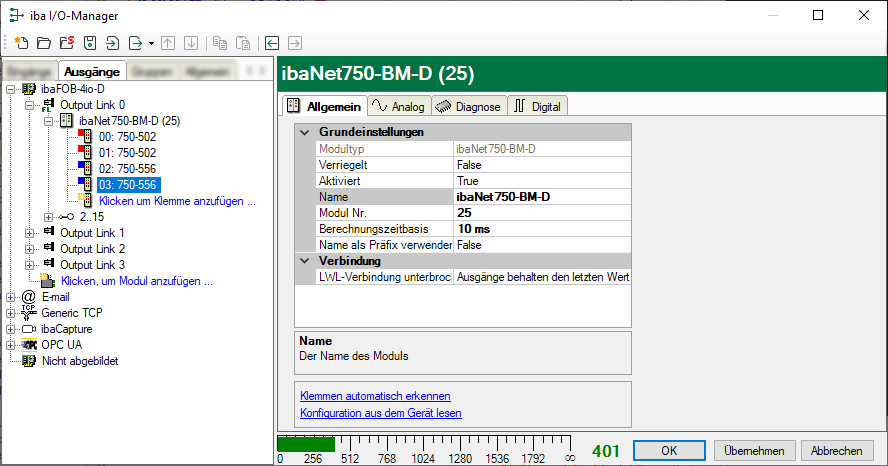Collapse the Grundeinstellungen property section
This screenshot has height=466, width=888.
pos(305,132)
